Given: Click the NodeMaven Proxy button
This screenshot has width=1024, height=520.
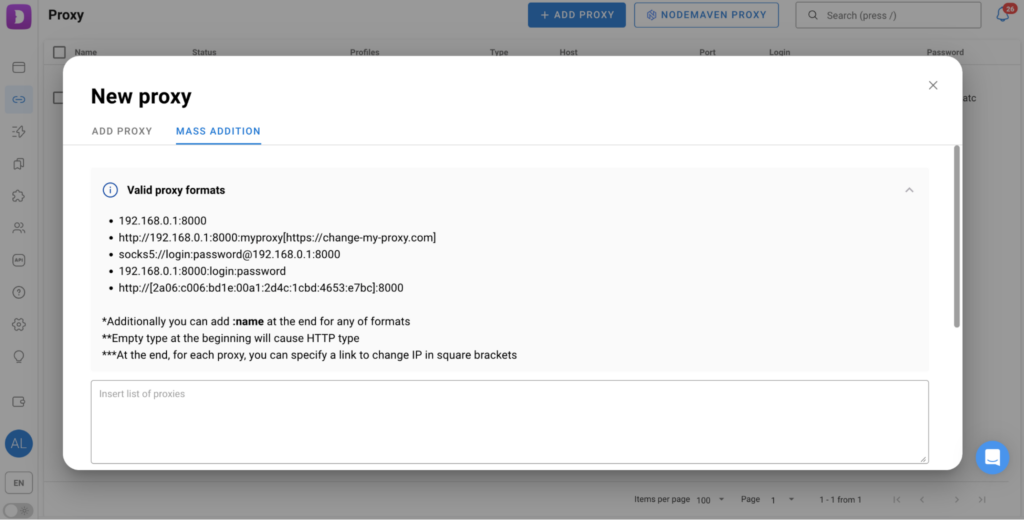Looking at the screenshot, I should tap(706, 15).
